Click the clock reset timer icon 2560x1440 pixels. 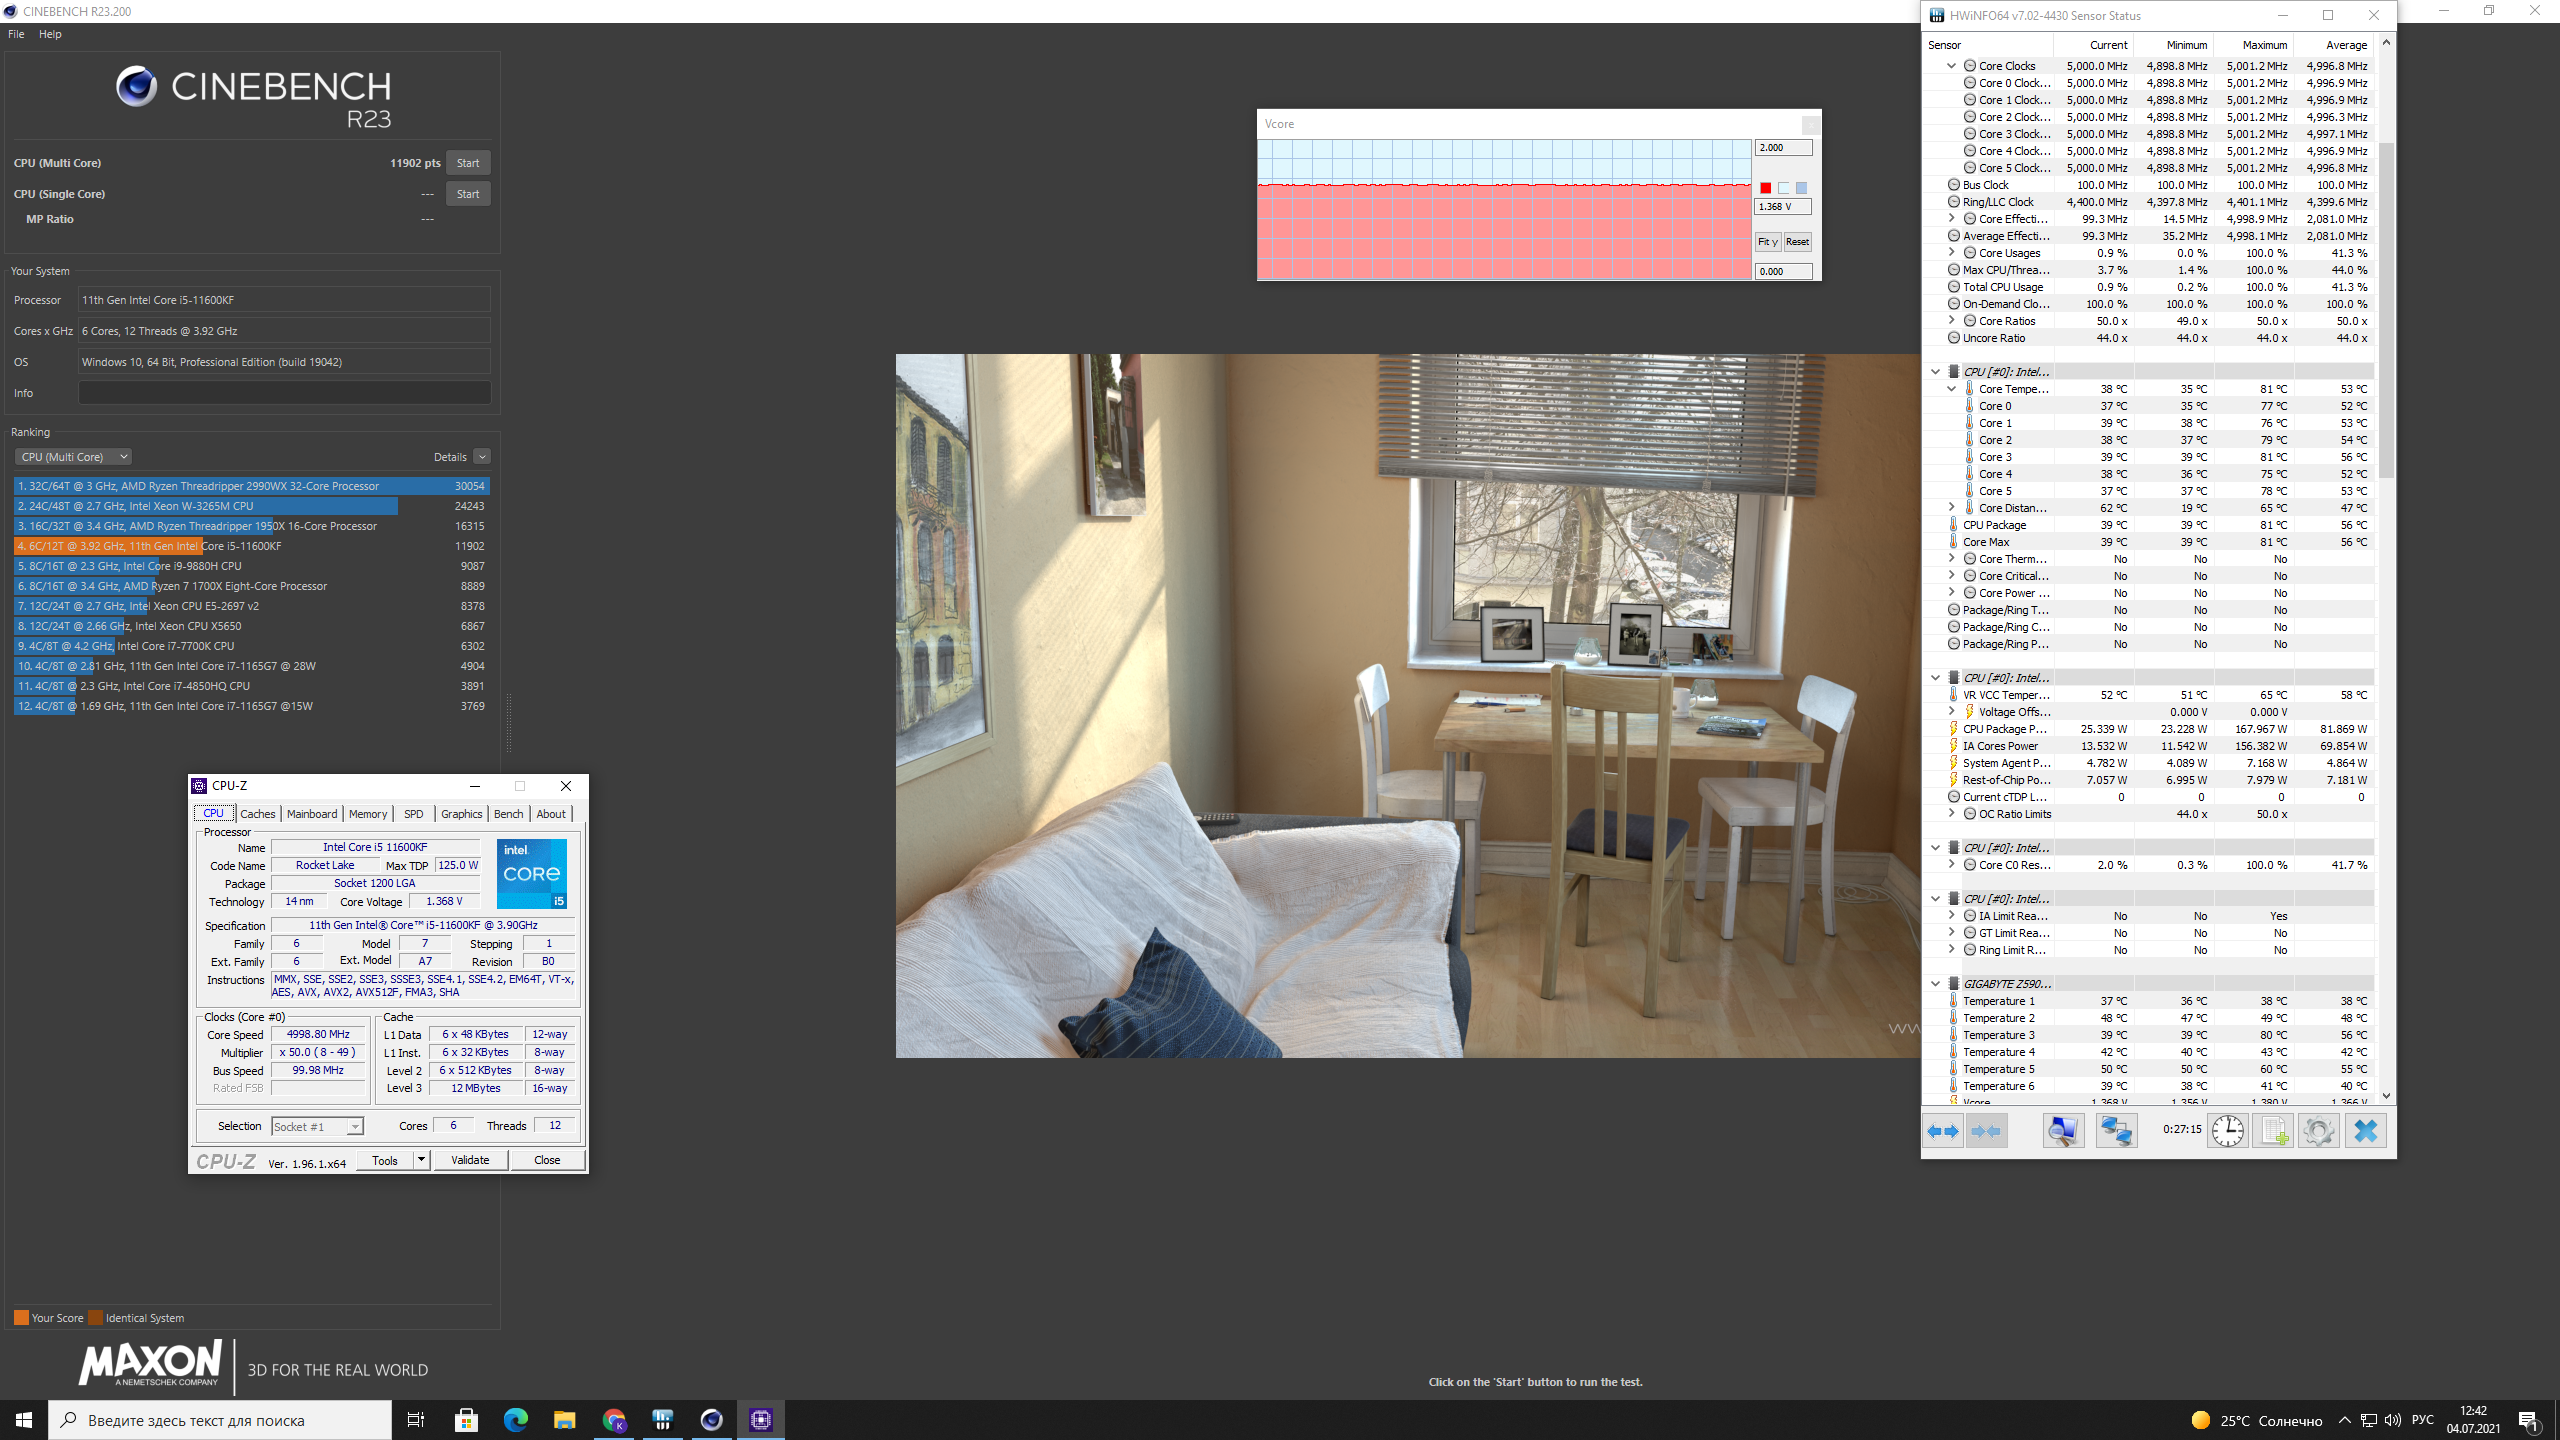(x=2227, y=1131)
